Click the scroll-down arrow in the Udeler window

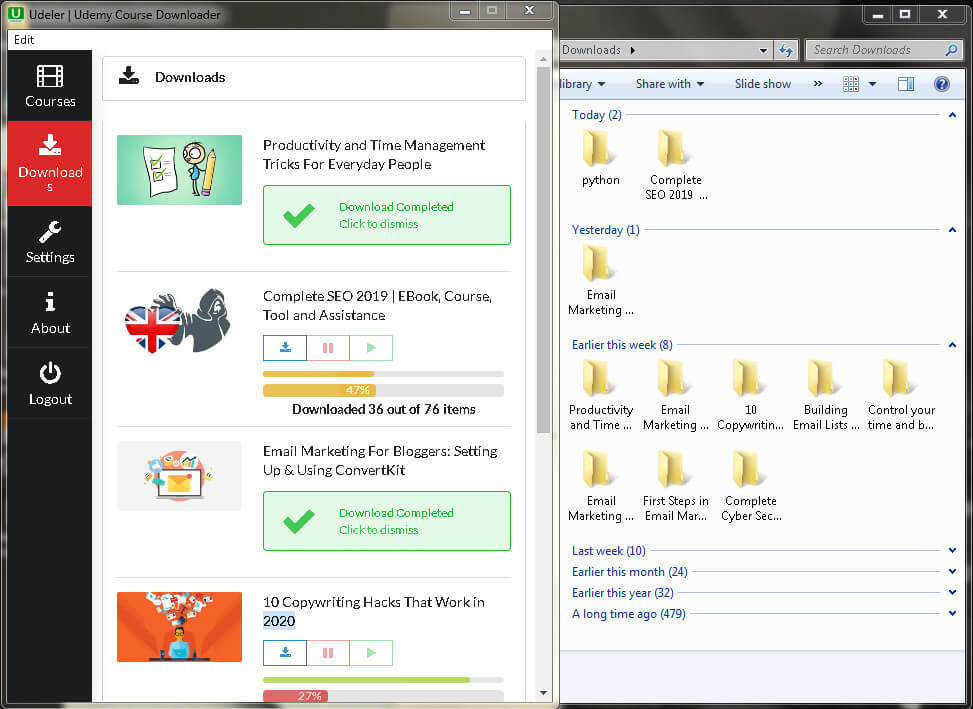coord(543,693)
